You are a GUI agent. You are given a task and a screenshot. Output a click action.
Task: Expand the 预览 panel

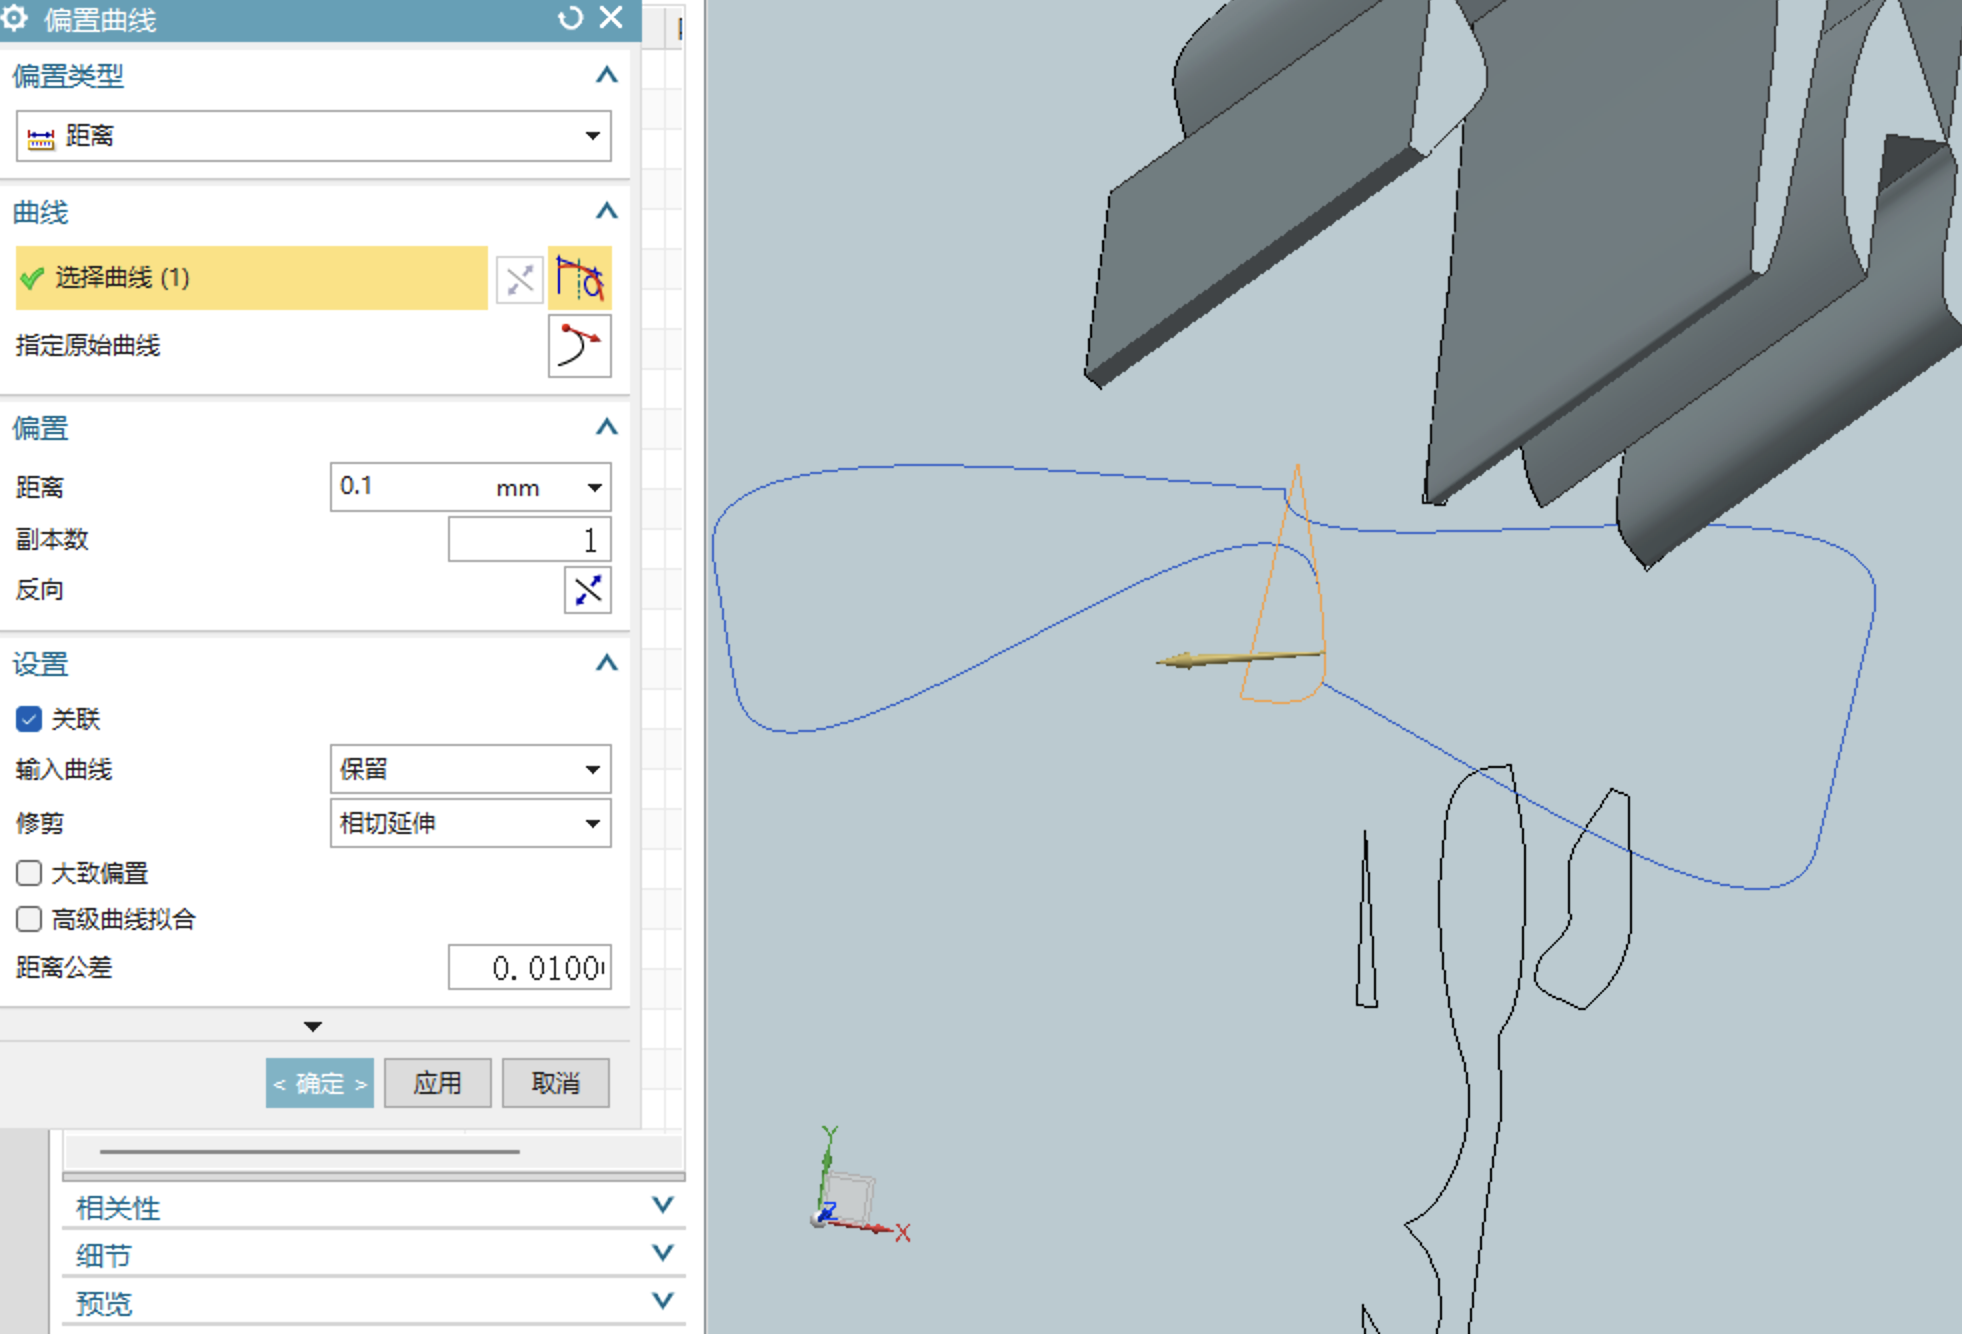click(662, 1301)
